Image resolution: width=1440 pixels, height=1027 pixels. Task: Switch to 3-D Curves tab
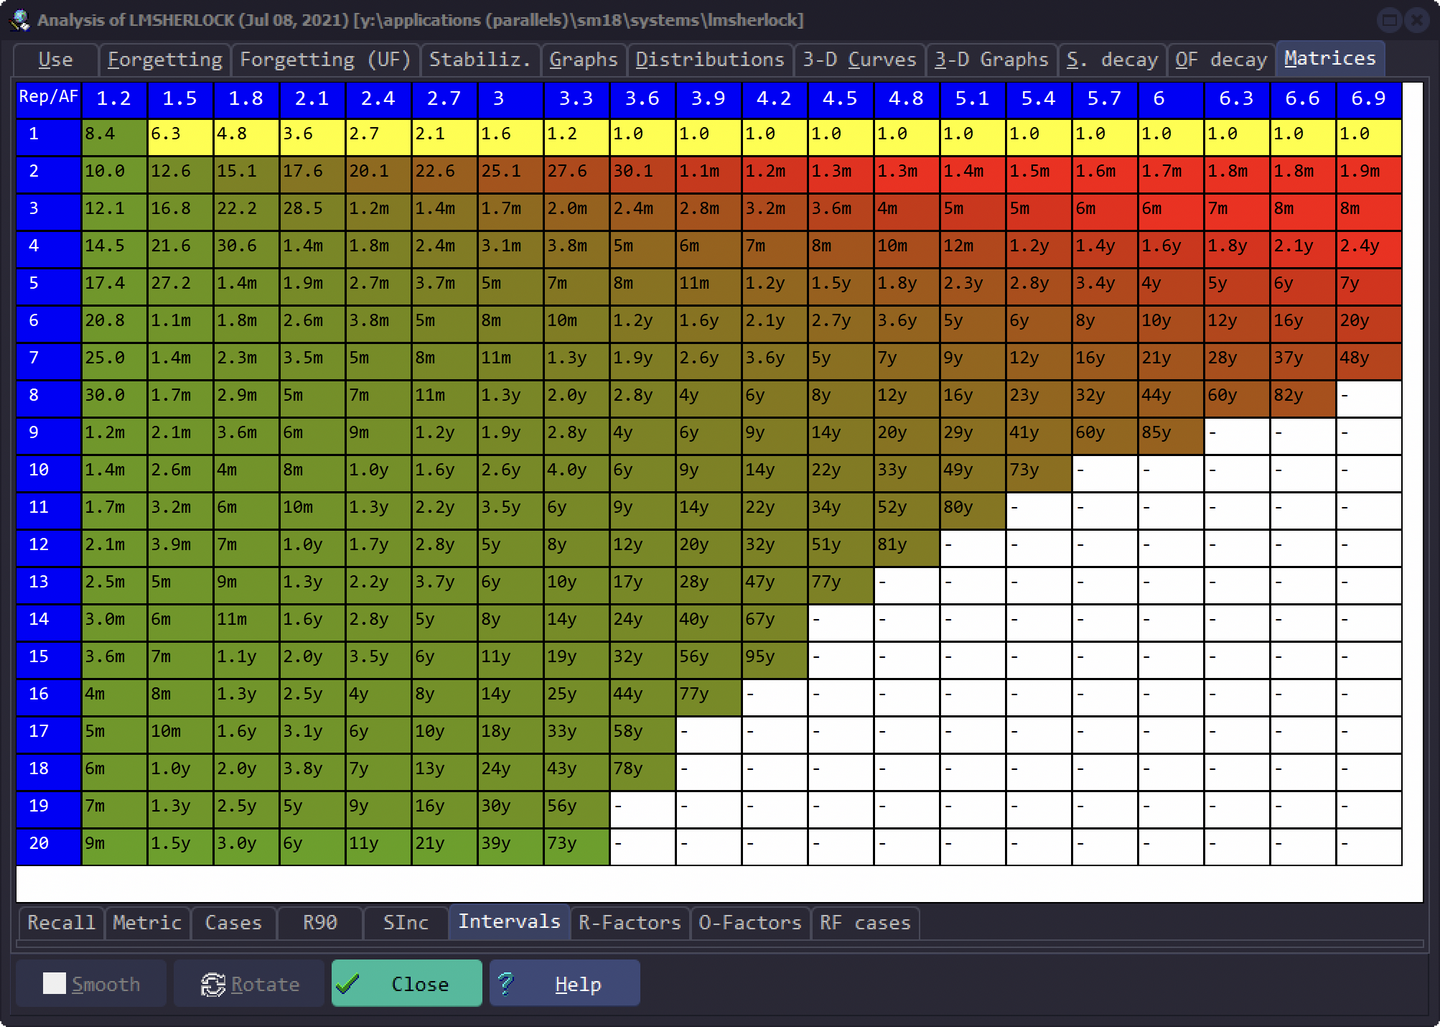click(860, 60)
